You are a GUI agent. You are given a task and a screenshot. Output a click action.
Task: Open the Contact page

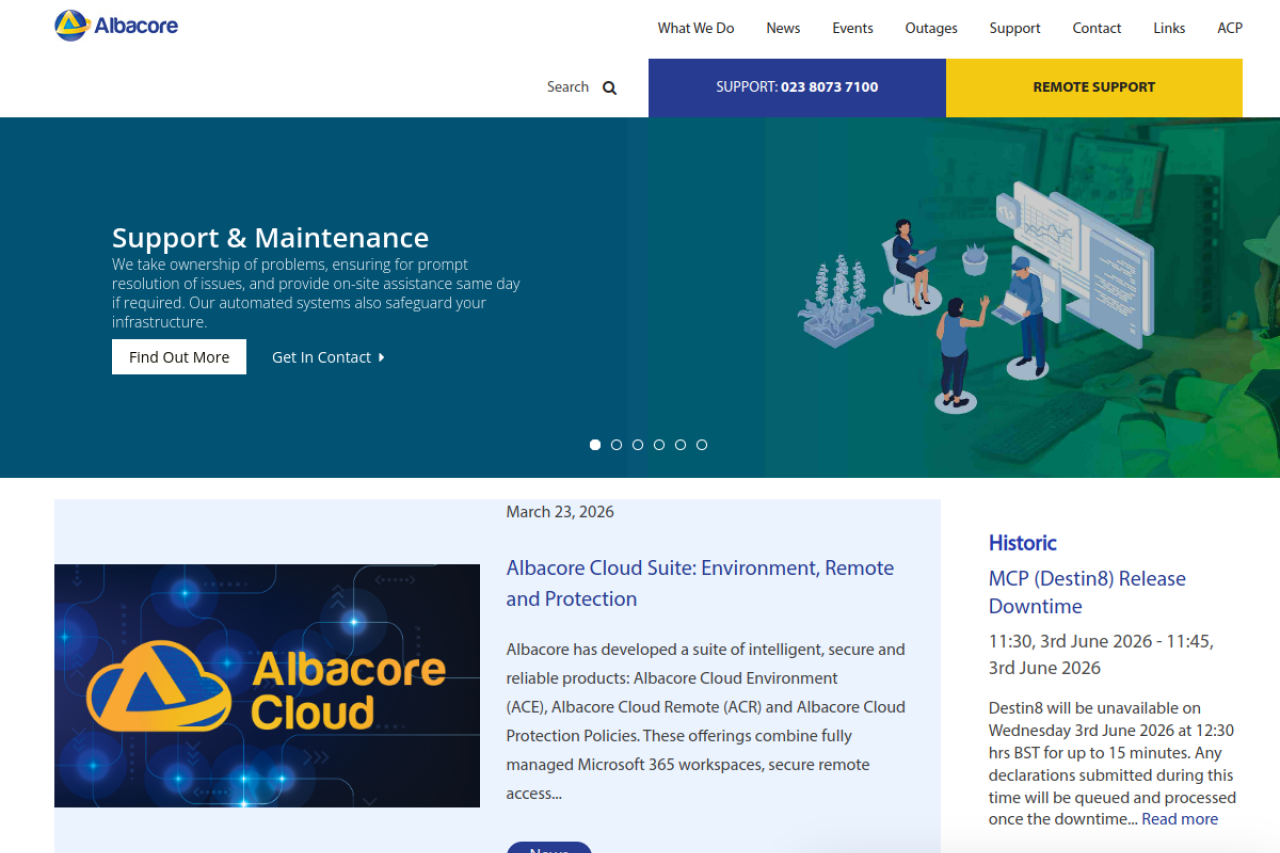[x=1097, y=28]
